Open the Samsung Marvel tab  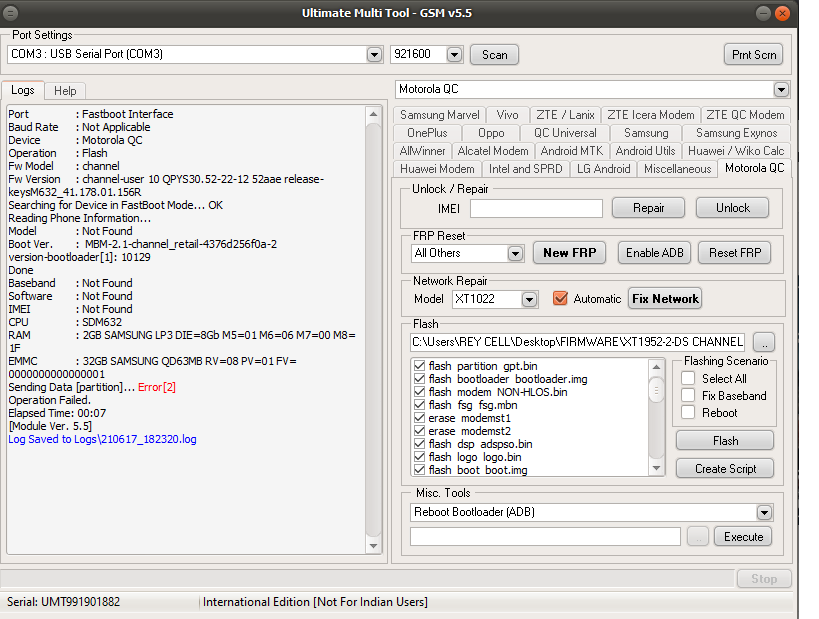439,115
